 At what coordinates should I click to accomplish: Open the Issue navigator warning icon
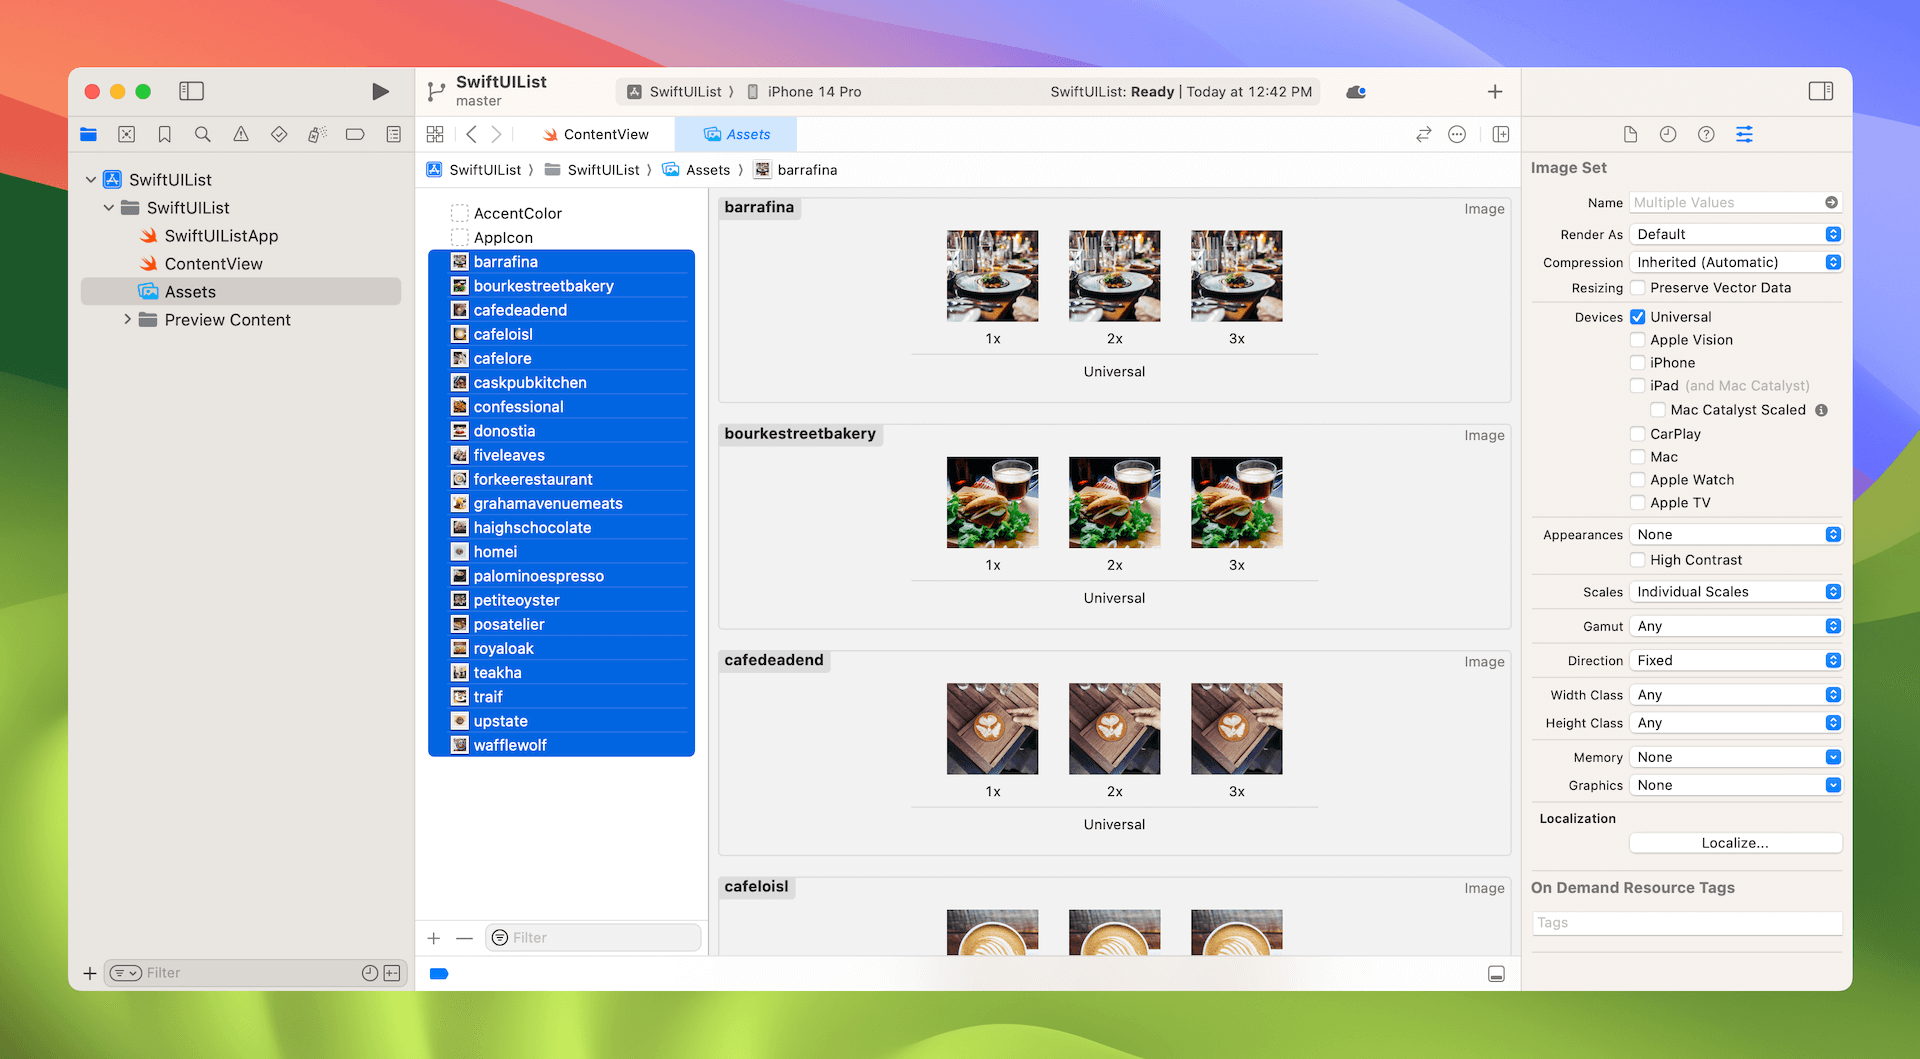[x=241, y=134]
